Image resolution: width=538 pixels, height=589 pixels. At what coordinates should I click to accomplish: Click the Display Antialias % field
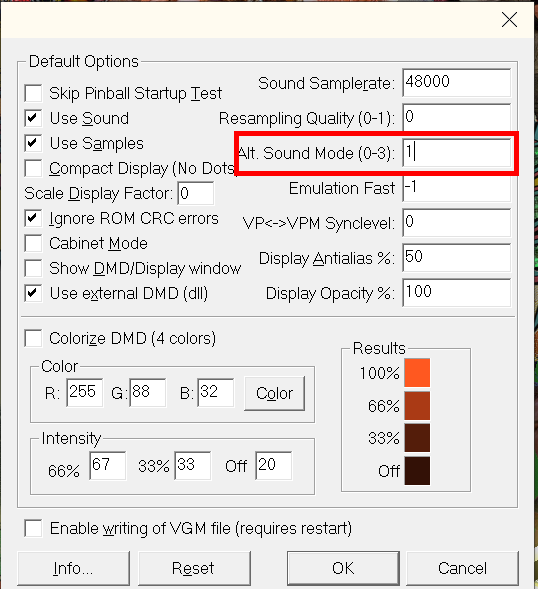click(456, 257)
